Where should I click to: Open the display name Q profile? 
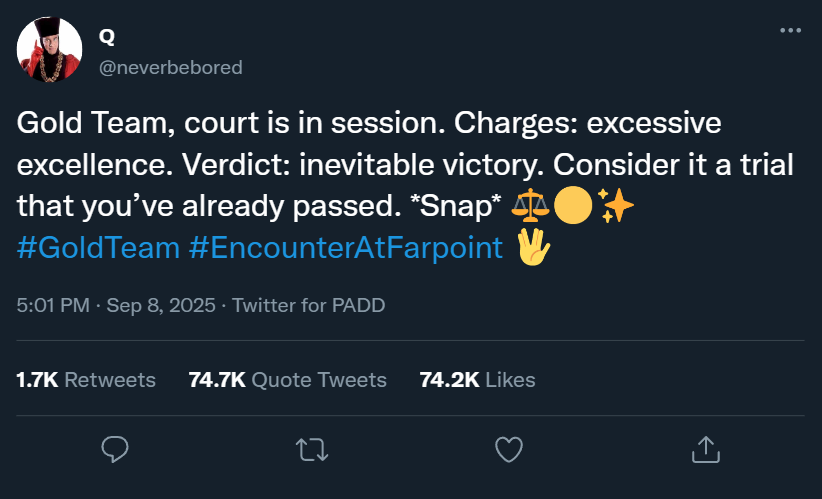107,36
